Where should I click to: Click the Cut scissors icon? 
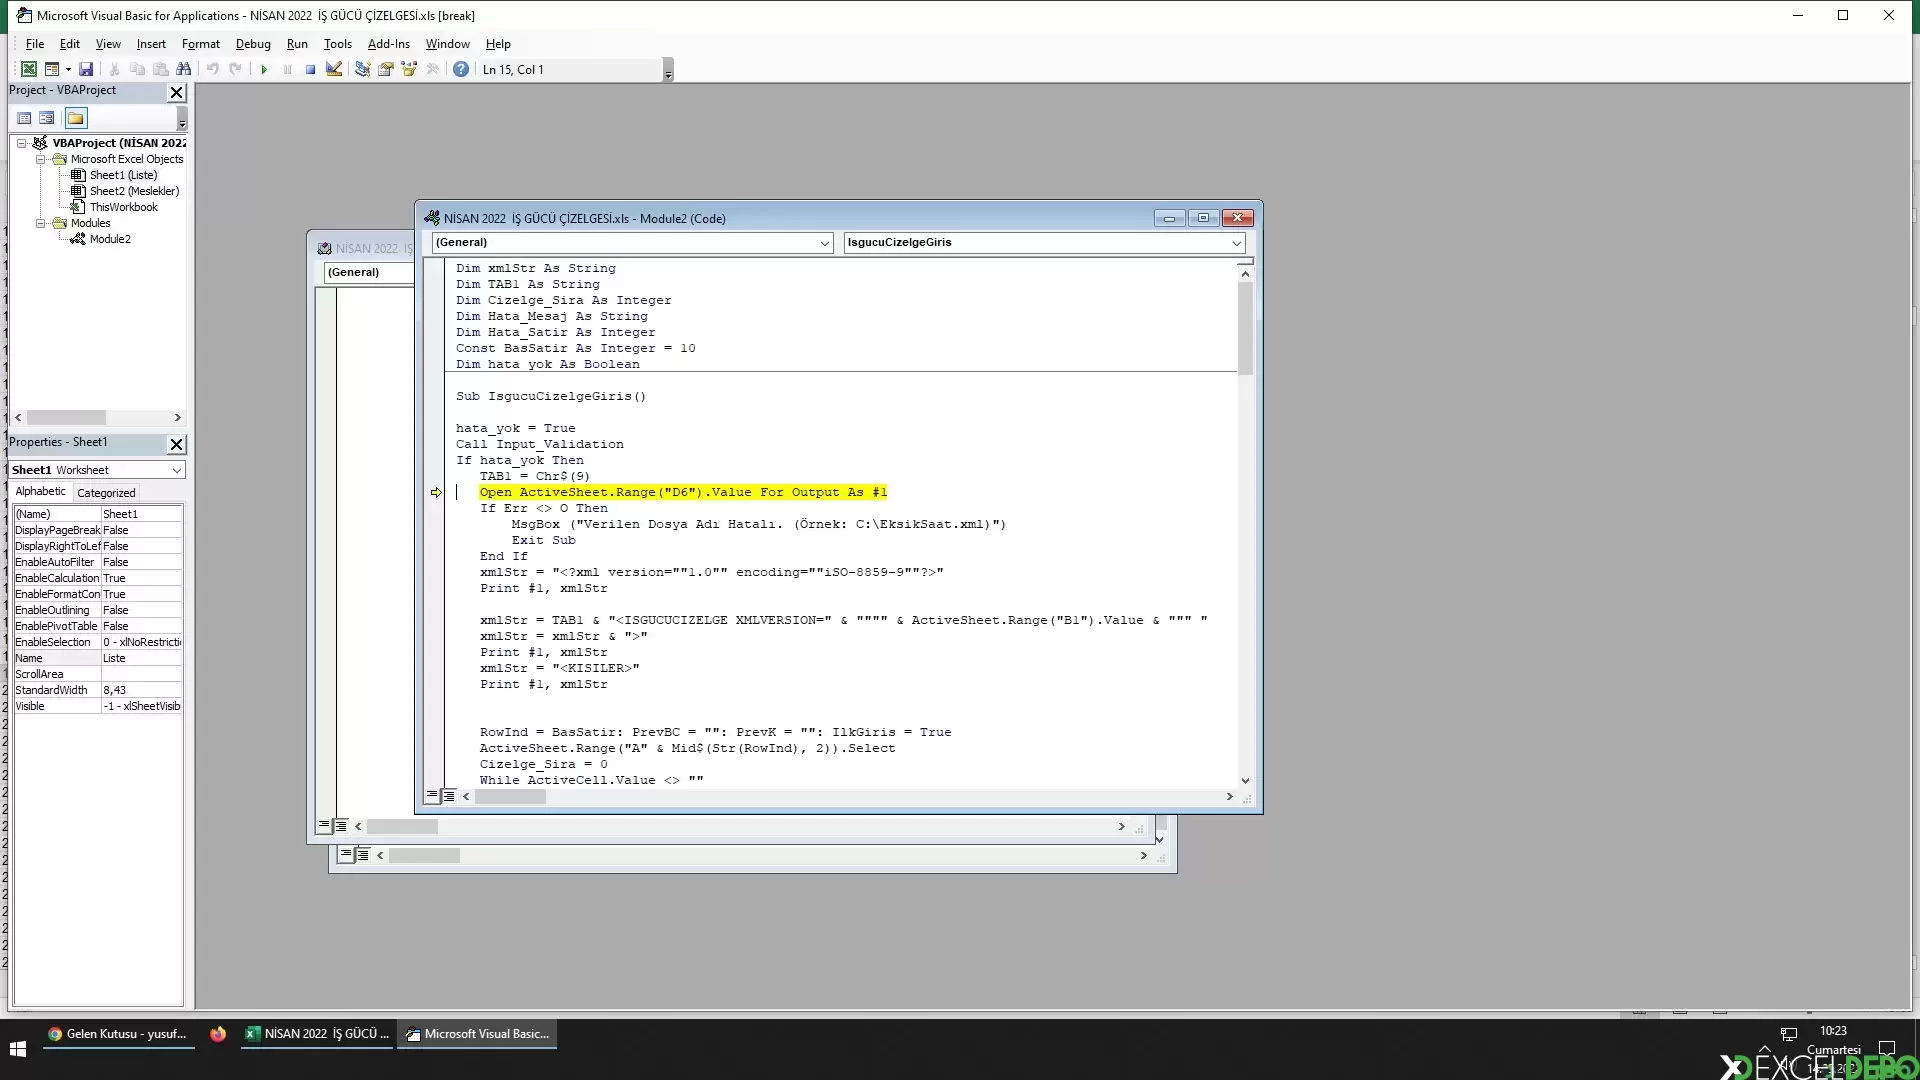(x=114, y=69)
